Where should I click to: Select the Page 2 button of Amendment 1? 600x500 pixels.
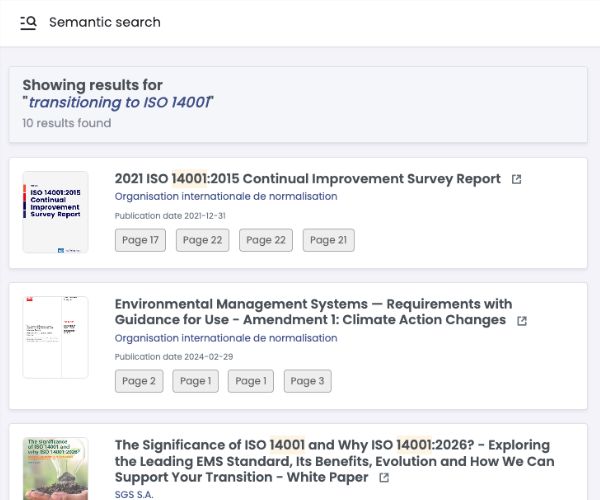(x=139, y=381)
